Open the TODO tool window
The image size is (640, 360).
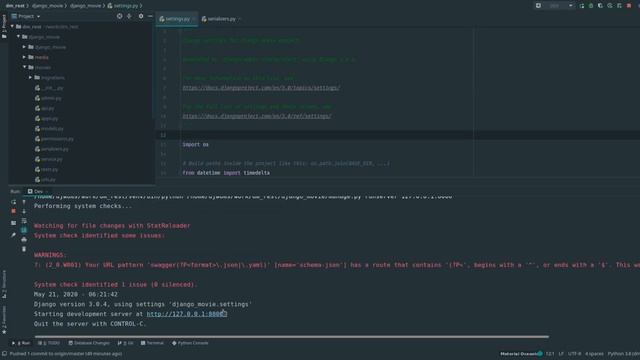pos(49,343)
